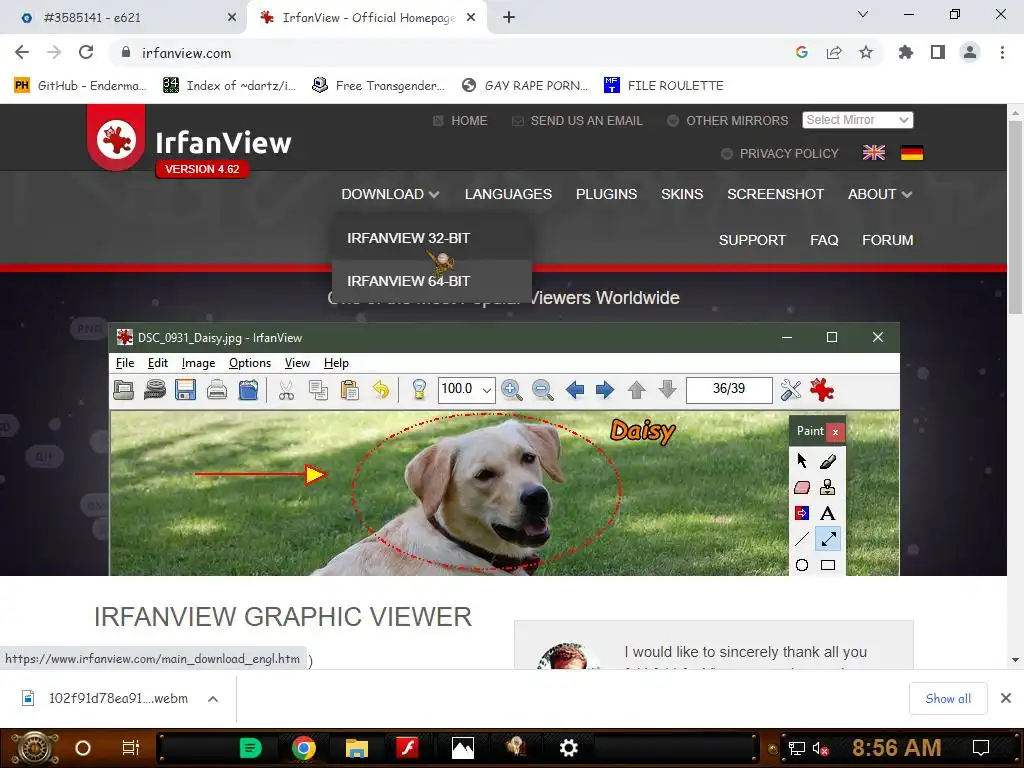This screenshot has width=1024, height=768.
Task: Open Task View on taskbar
Action: (x=131, y=748)
